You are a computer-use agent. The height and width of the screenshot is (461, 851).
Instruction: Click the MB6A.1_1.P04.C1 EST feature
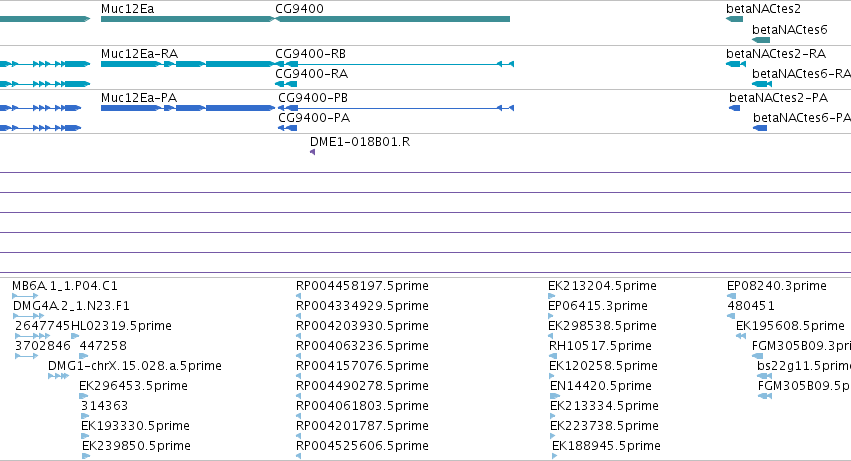coord(25,296)
